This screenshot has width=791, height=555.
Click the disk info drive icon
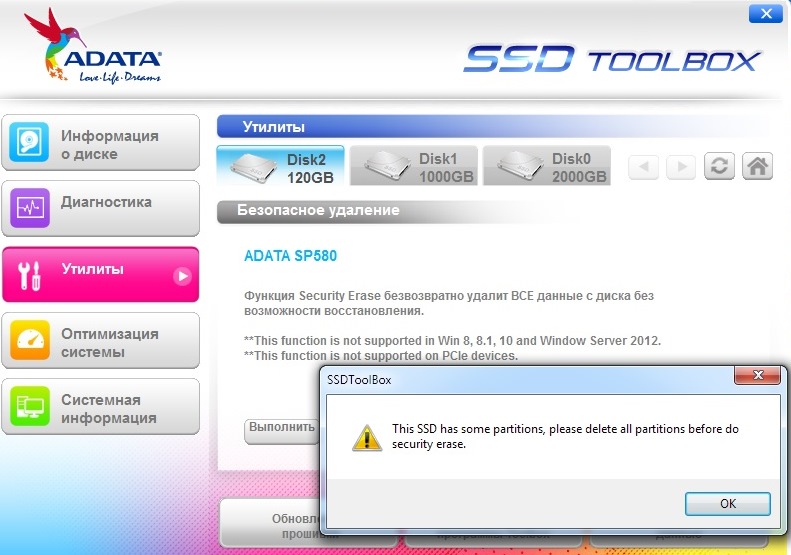click(29, 142)
